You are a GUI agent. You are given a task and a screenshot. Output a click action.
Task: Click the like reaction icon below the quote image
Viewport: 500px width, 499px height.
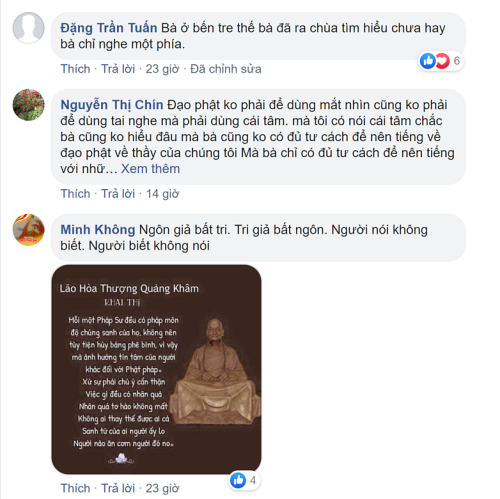coord(238,480)
